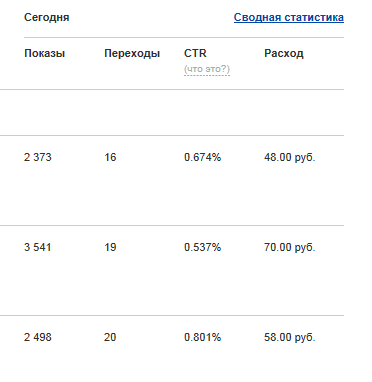Viewport: 372px width, 382px height.
Task: Click the 3 541 impressions value
Action: coord(38,247)
